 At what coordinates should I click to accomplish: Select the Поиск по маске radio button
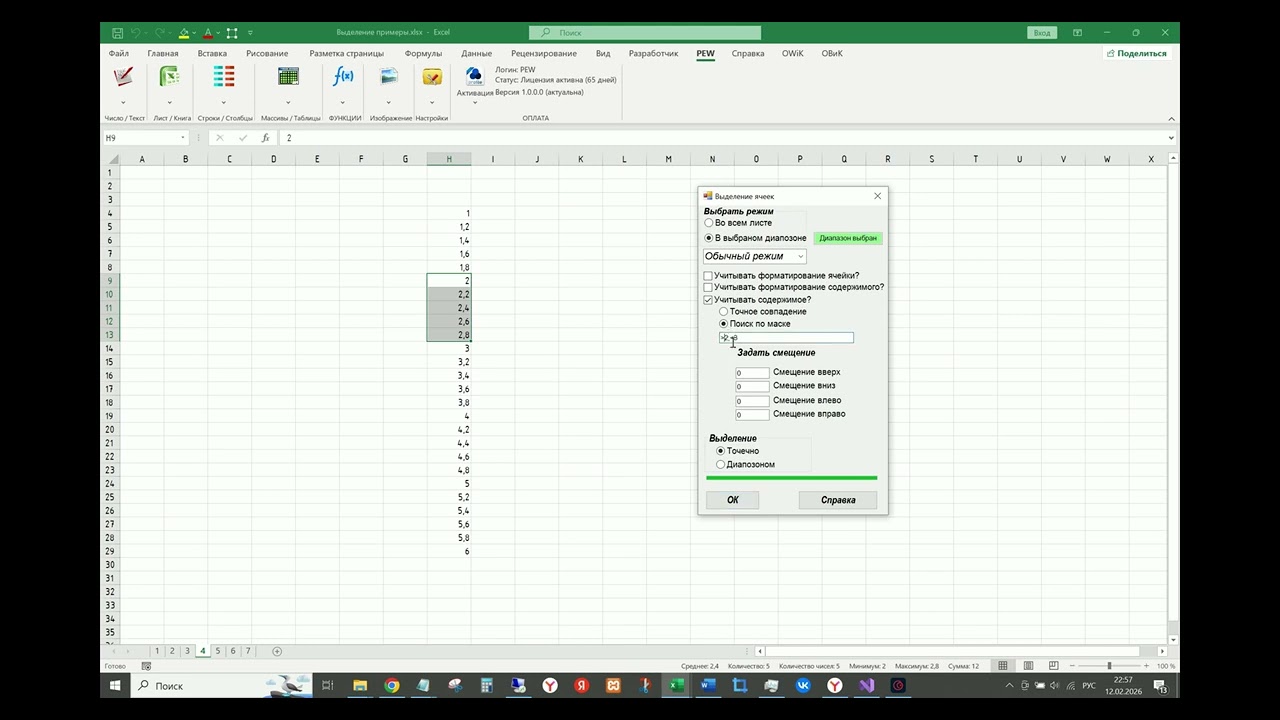point(724,324)
